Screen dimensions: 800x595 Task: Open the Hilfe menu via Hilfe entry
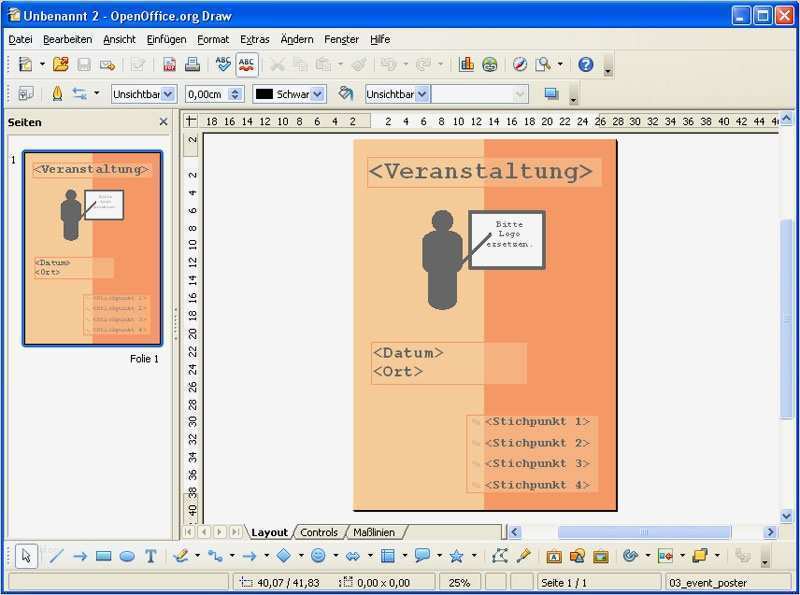coord(379,39)
